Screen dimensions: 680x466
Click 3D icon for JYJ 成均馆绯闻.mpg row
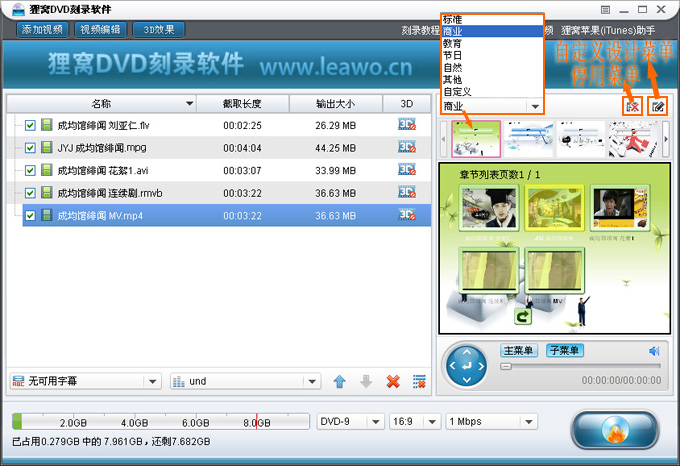[x=407, y=147]
